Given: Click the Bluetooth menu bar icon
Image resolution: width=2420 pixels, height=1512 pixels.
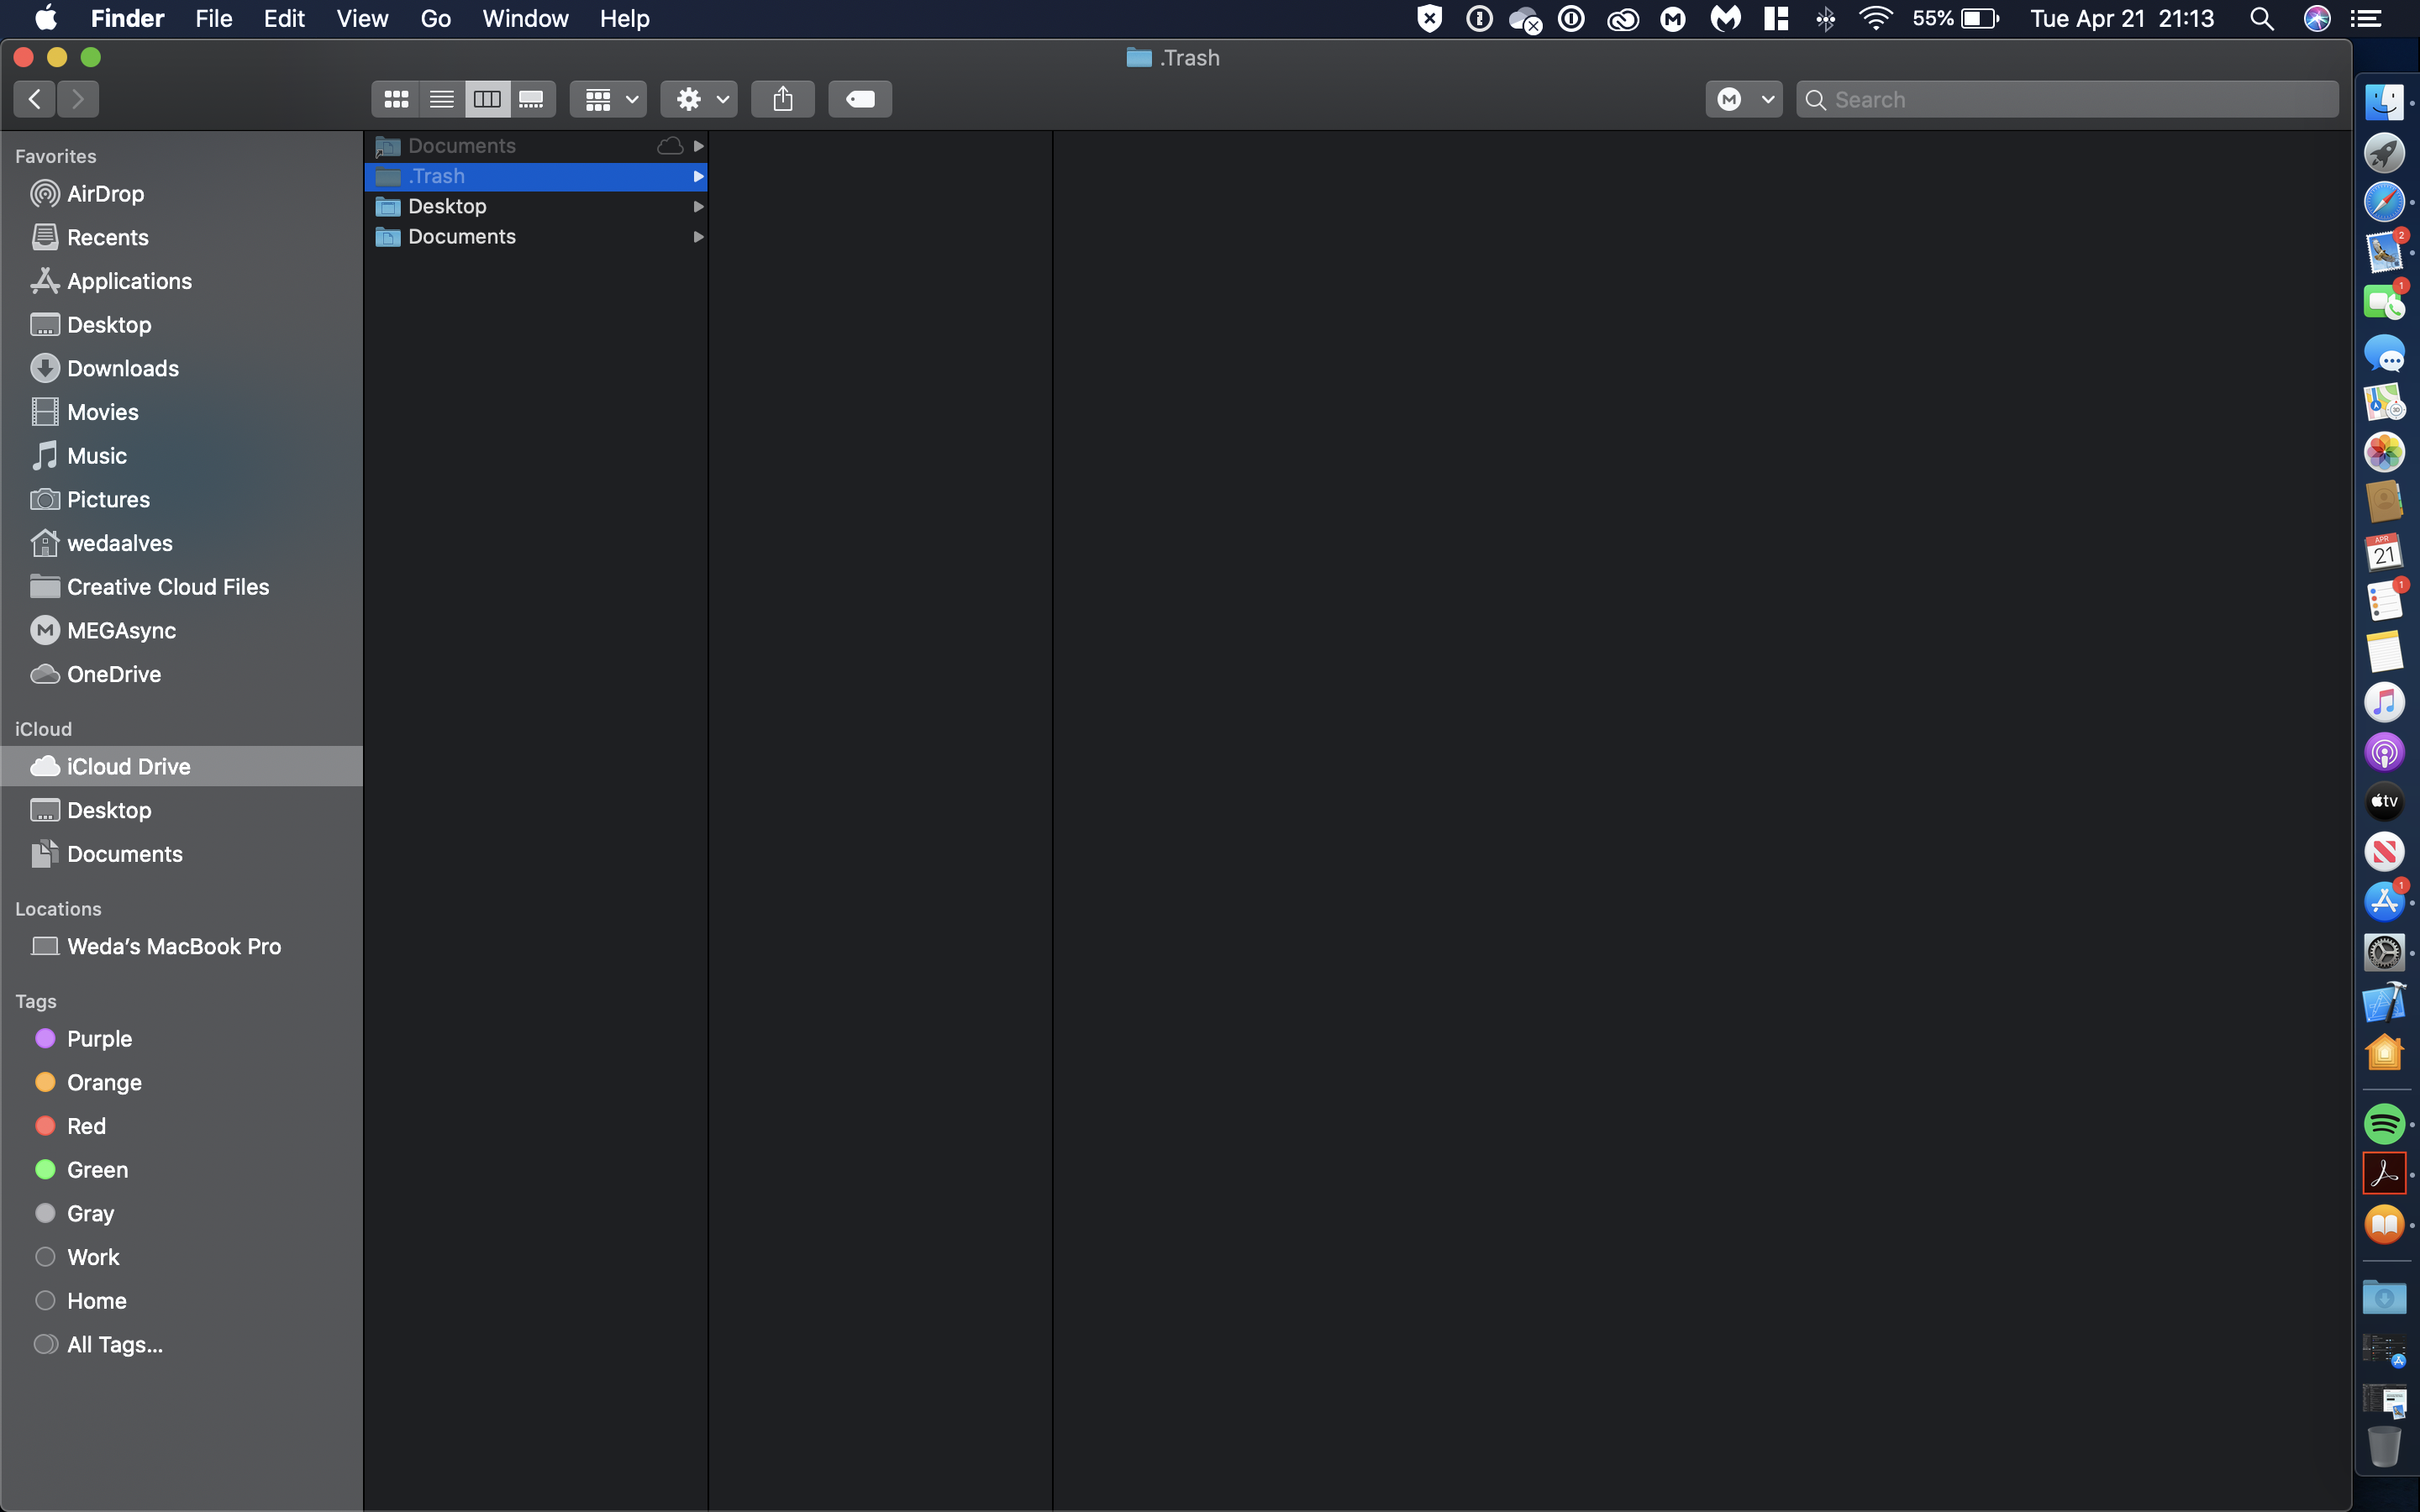Looking at the screenshot, I should point(1825,19).
